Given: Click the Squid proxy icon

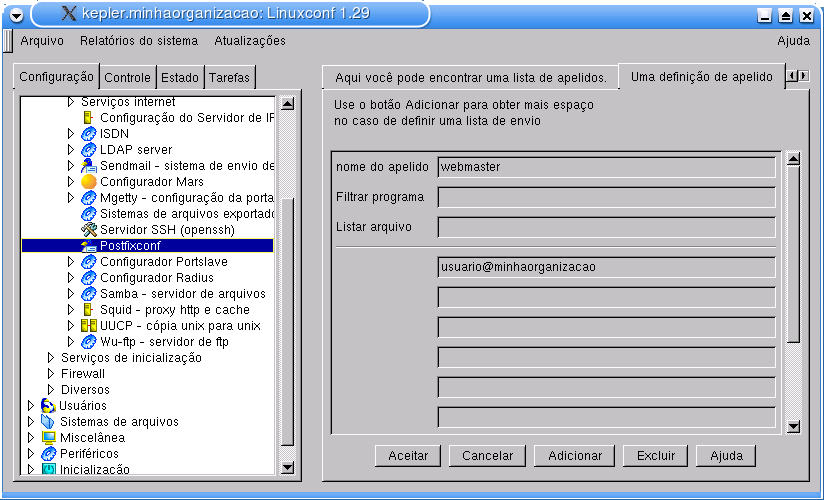Looking at the screenshot, I should (x=88, y=310).
